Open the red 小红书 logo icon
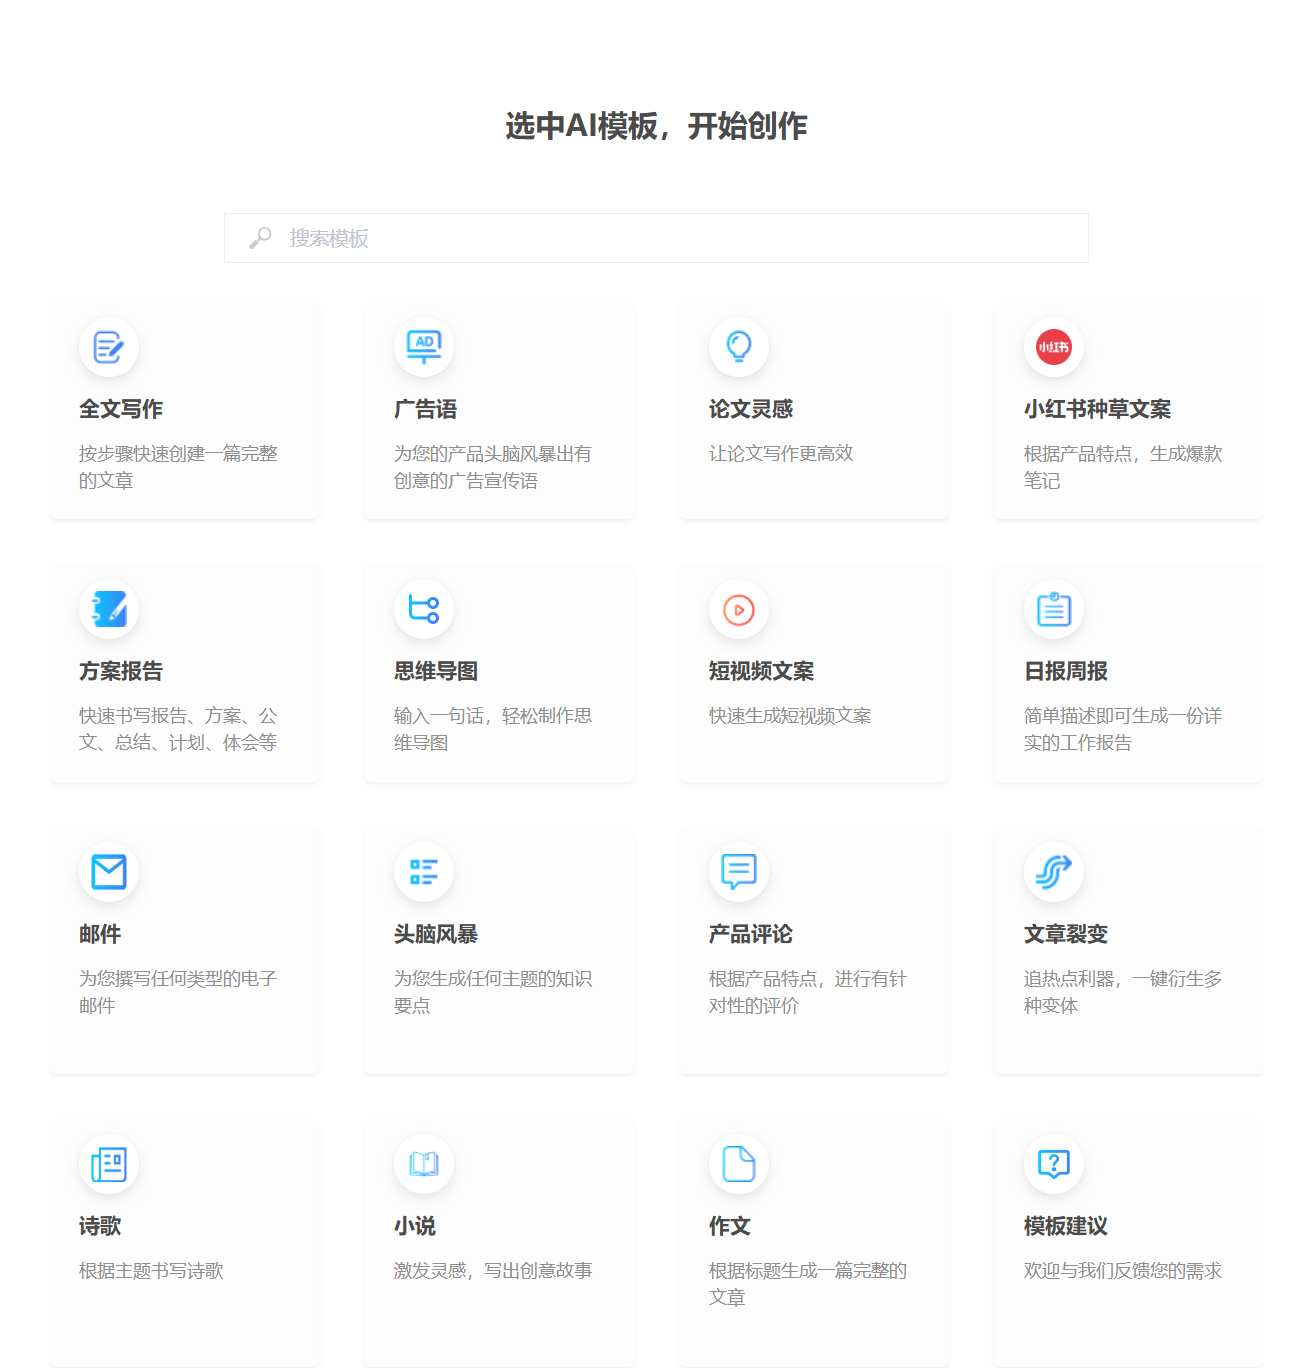The image size is (1311, 1368). pos(1053,347)
